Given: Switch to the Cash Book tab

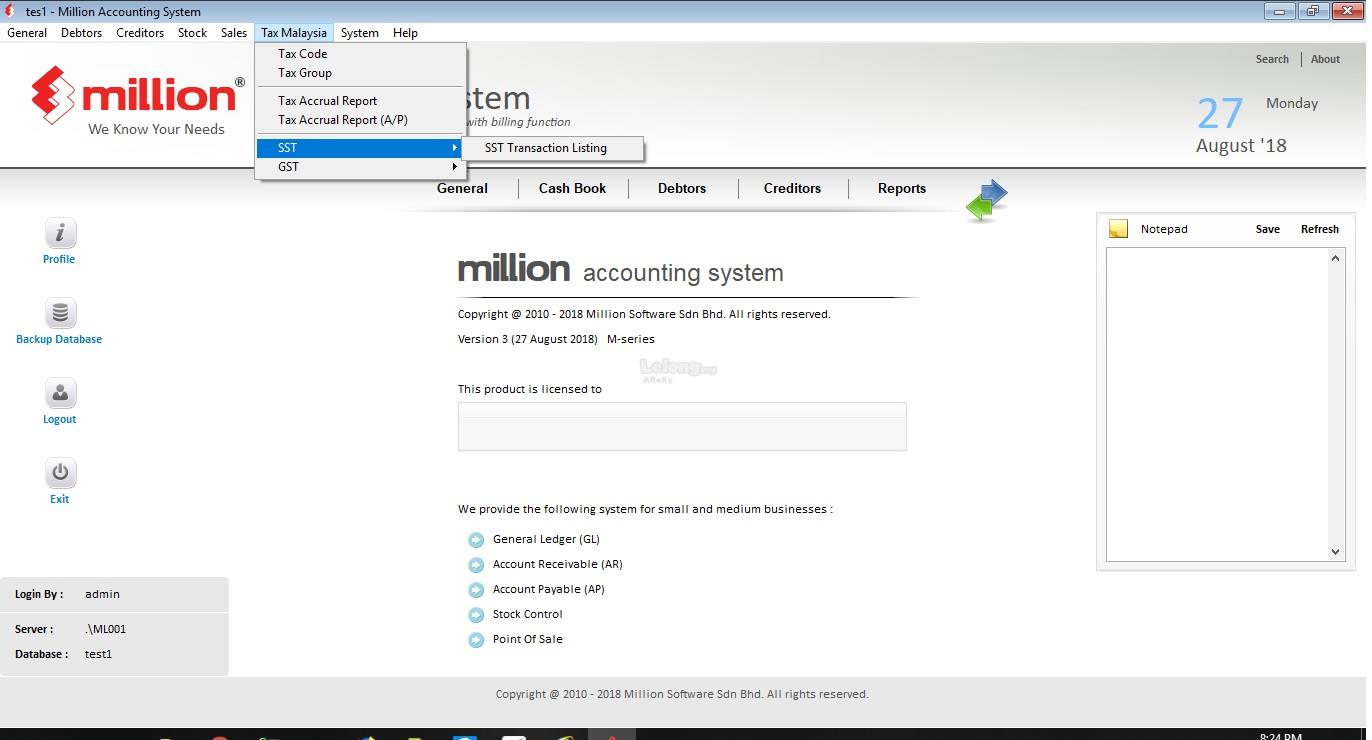Looking at the screenshot, I should pyautogui.click(x=572, y=188).
